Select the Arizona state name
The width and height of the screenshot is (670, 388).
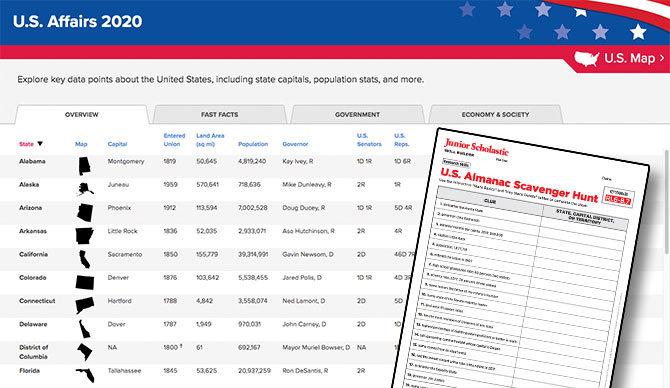point(30,208)
